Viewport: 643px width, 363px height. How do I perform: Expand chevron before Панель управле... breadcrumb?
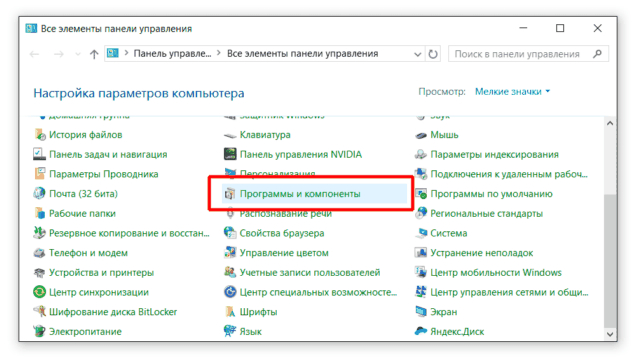pyautogui.click(x=126, y=53)
